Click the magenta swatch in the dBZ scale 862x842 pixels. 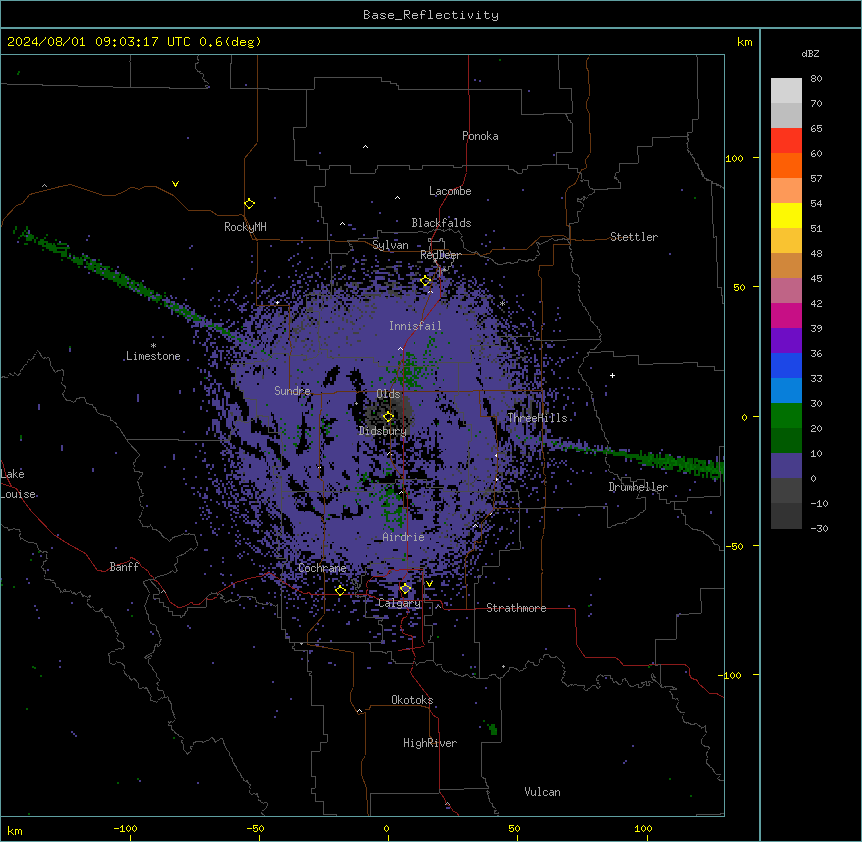point(786,315)
